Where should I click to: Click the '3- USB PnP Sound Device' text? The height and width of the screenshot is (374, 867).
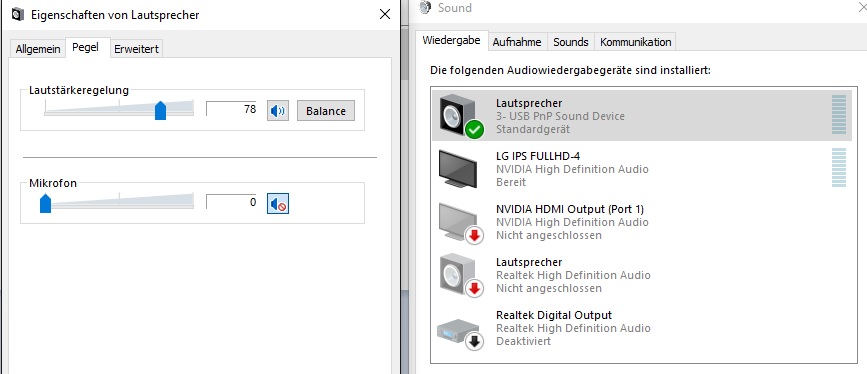pos(560,116)
